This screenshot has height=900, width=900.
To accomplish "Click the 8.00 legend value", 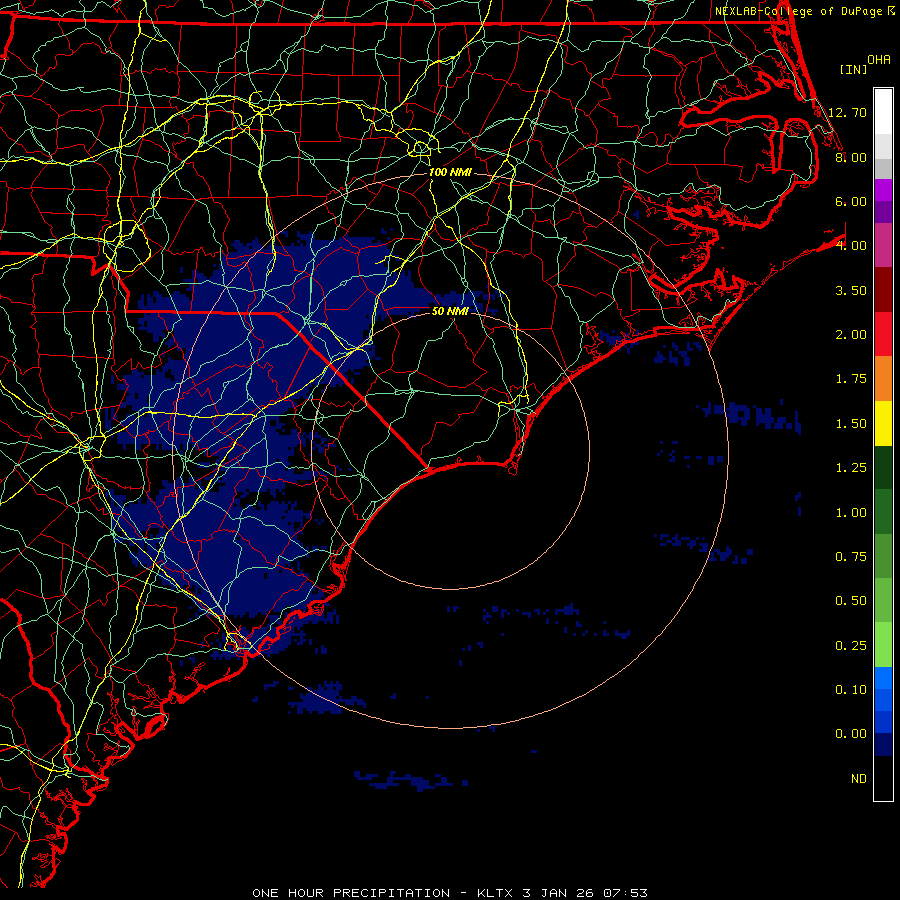I will [x=851, y=157].
